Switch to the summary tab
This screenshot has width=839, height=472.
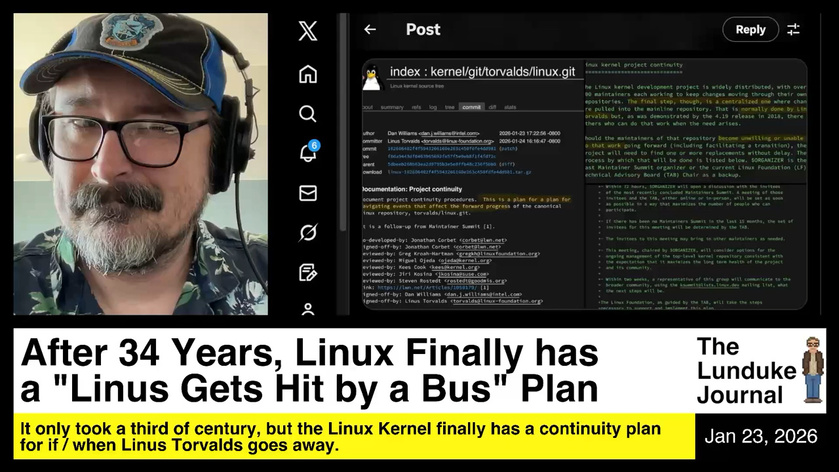pyautogui.click(x=392, y=107)
